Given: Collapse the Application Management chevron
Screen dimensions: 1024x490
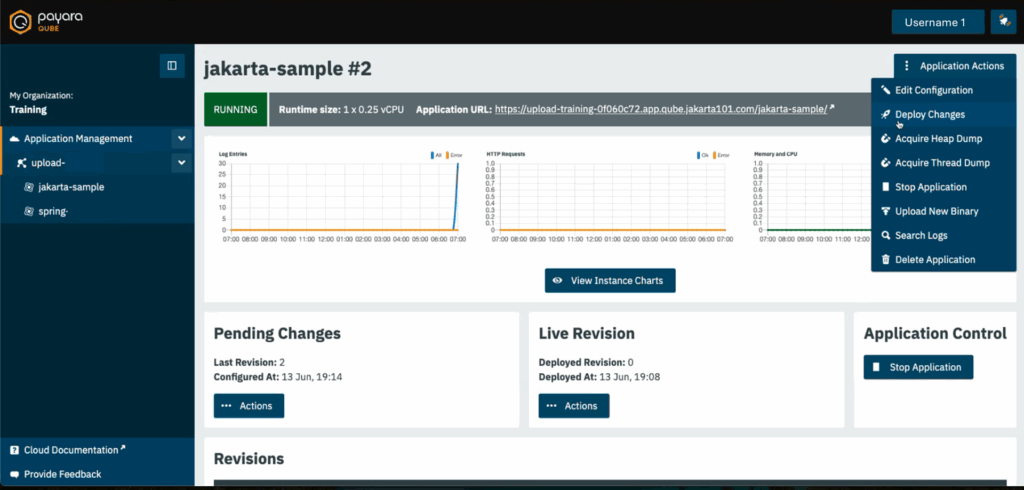Looking at the screenshot, I should (x=181, y=139).
